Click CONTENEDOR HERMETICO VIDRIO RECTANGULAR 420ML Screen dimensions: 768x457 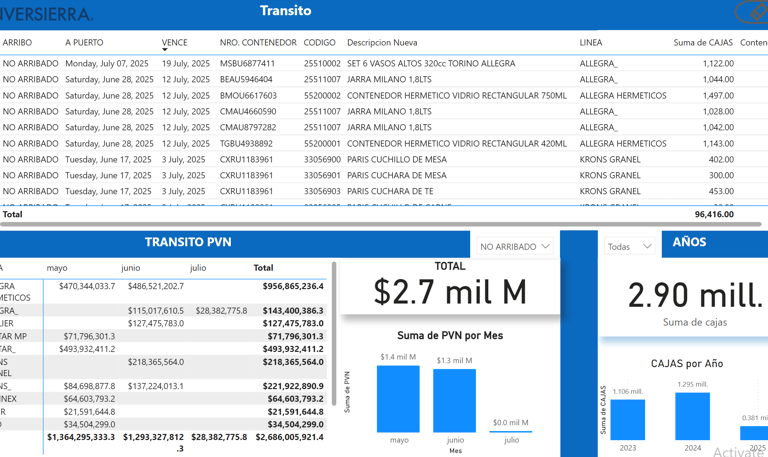(456, 144)
